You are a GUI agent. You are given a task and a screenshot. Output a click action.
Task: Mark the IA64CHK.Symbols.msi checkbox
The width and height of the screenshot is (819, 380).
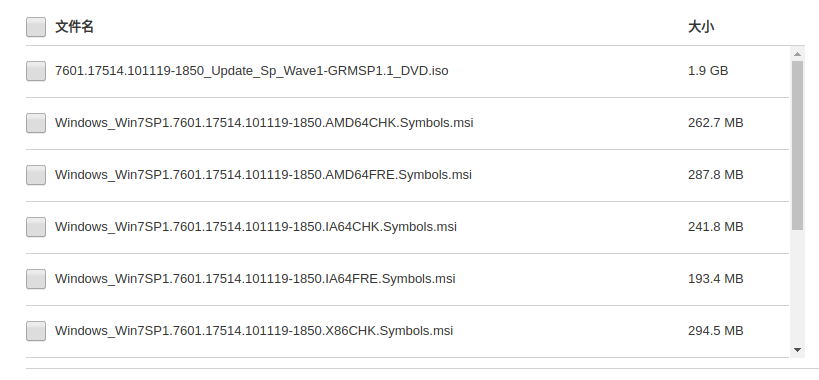coord(36,227)
